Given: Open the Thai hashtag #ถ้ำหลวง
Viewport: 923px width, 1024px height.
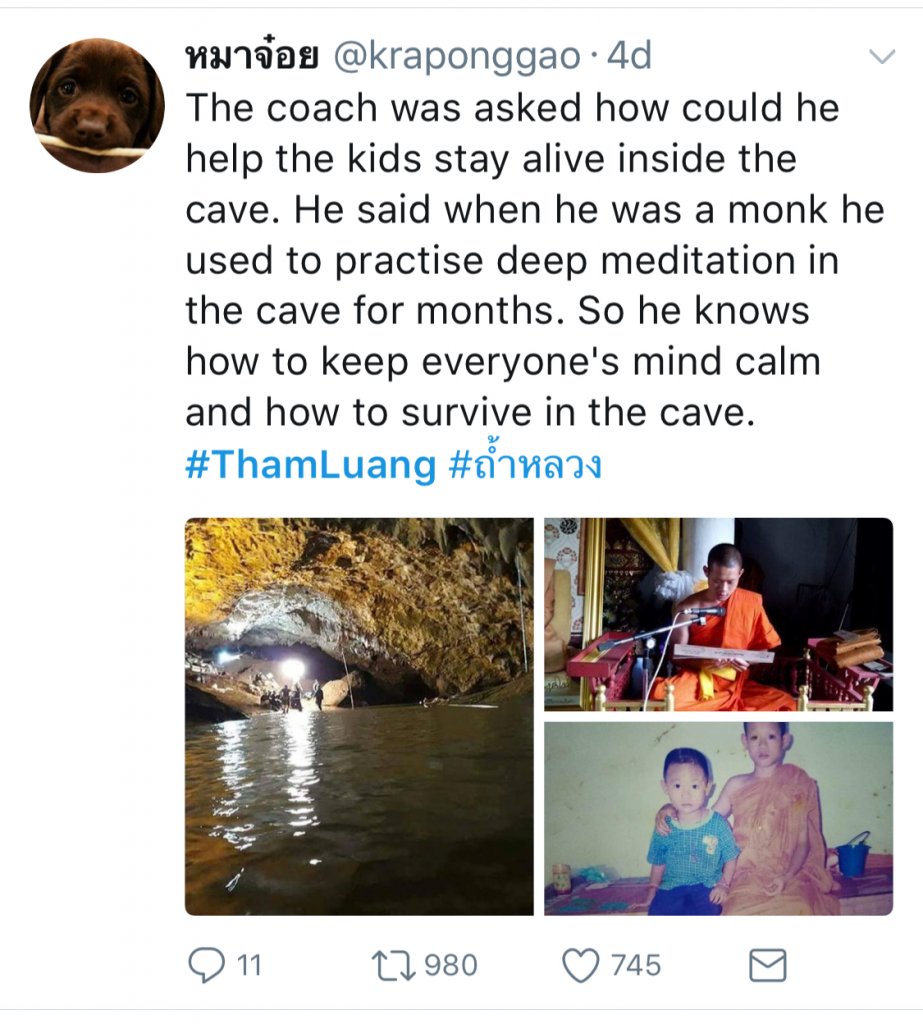Looking at the screenshot, I should point(525,465).
